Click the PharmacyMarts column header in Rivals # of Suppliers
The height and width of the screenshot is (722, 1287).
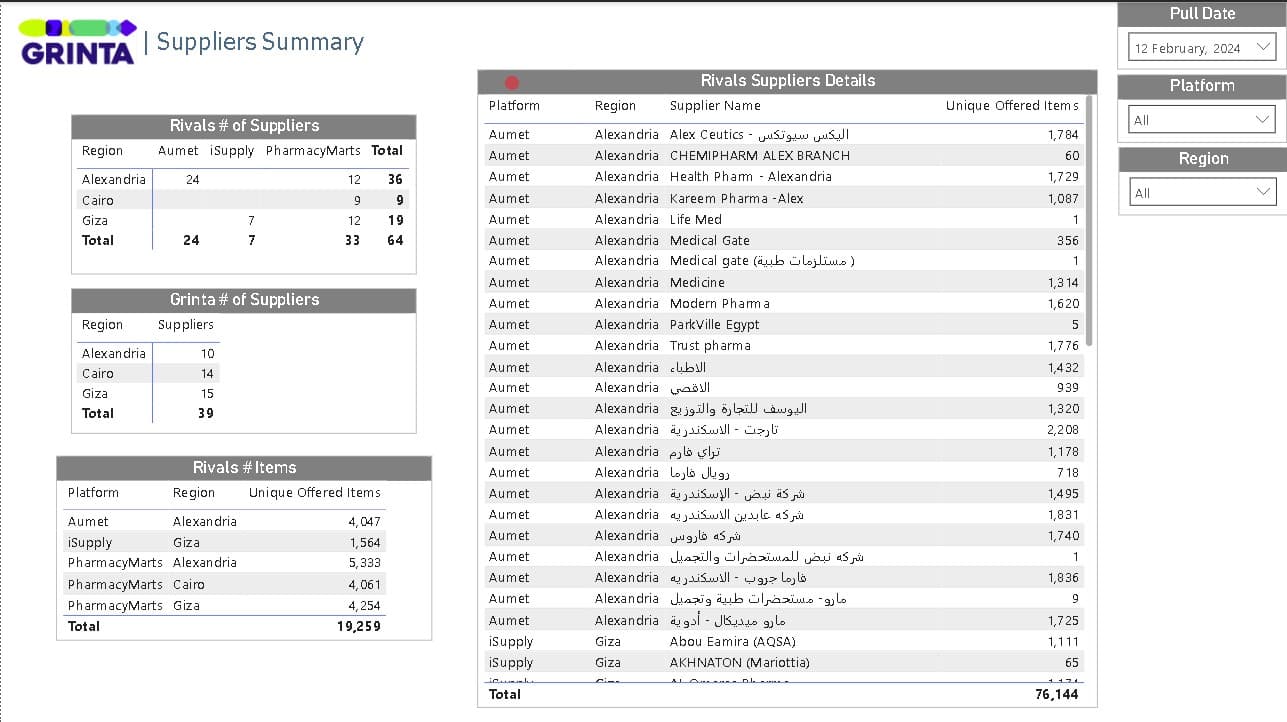click(x=313, y=151)
